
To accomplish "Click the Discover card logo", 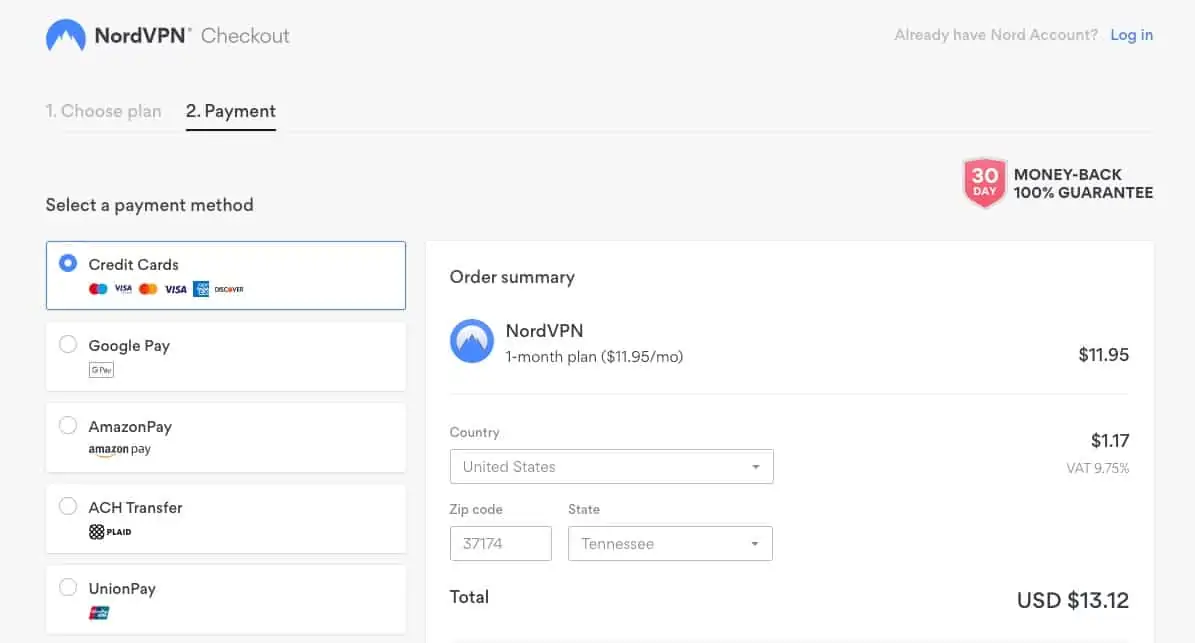I will pyautogui.click(x=229, y=289).
